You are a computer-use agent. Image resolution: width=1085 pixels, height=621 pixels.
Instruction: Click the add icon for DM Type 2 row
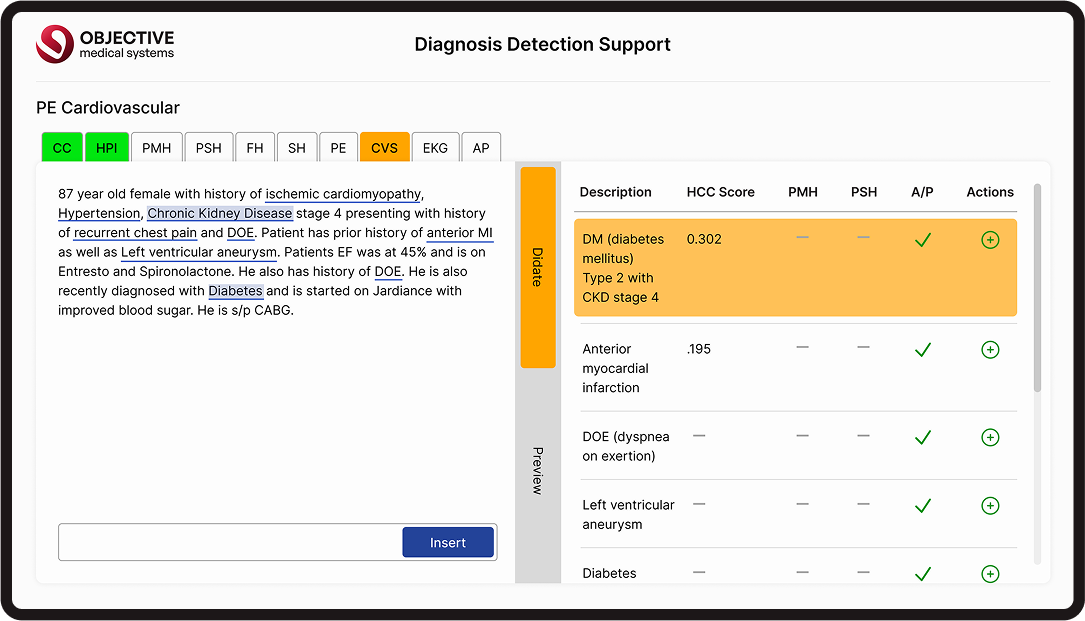[990, 240]
